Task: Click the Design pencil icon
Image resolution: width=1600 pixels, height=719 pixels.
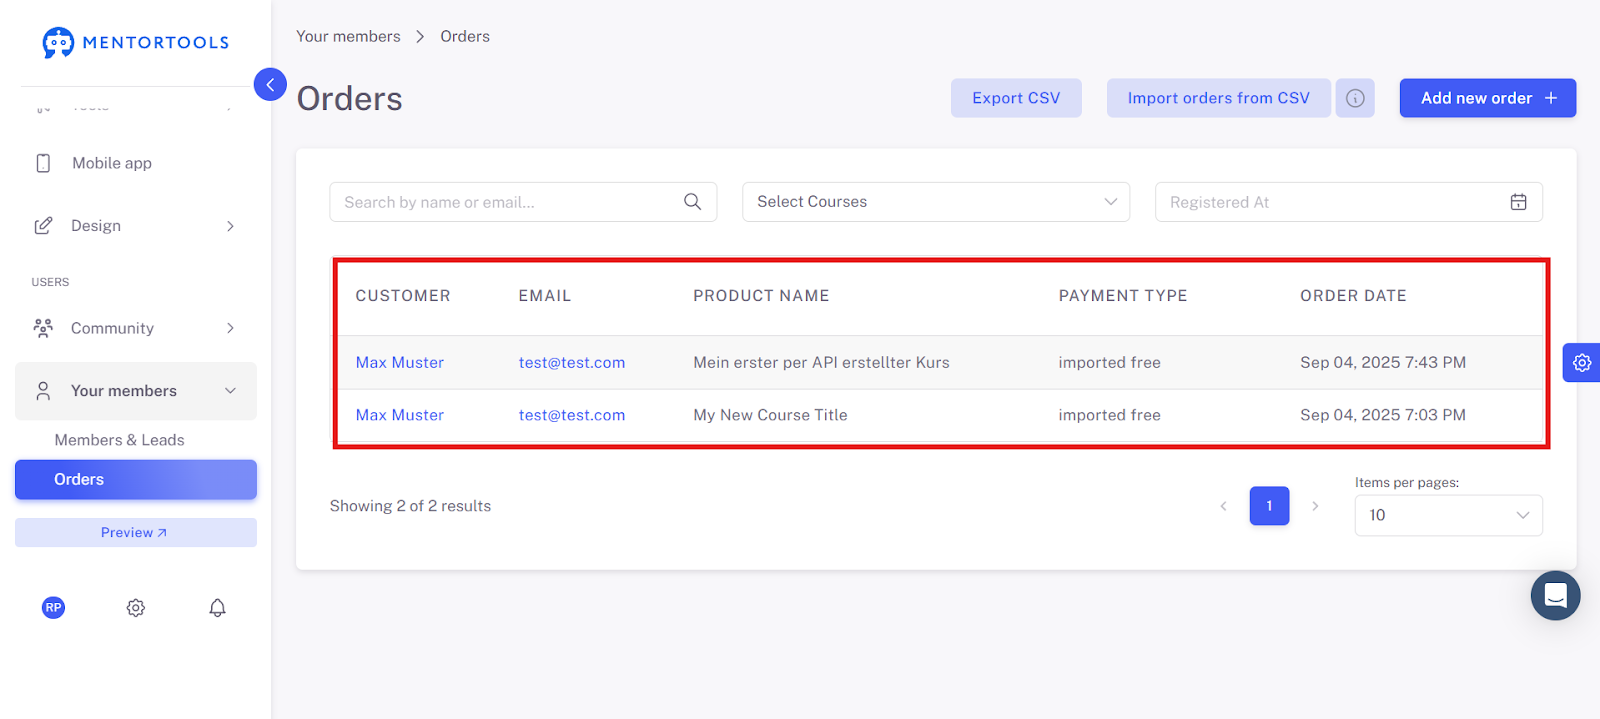Action: [43, 226]
